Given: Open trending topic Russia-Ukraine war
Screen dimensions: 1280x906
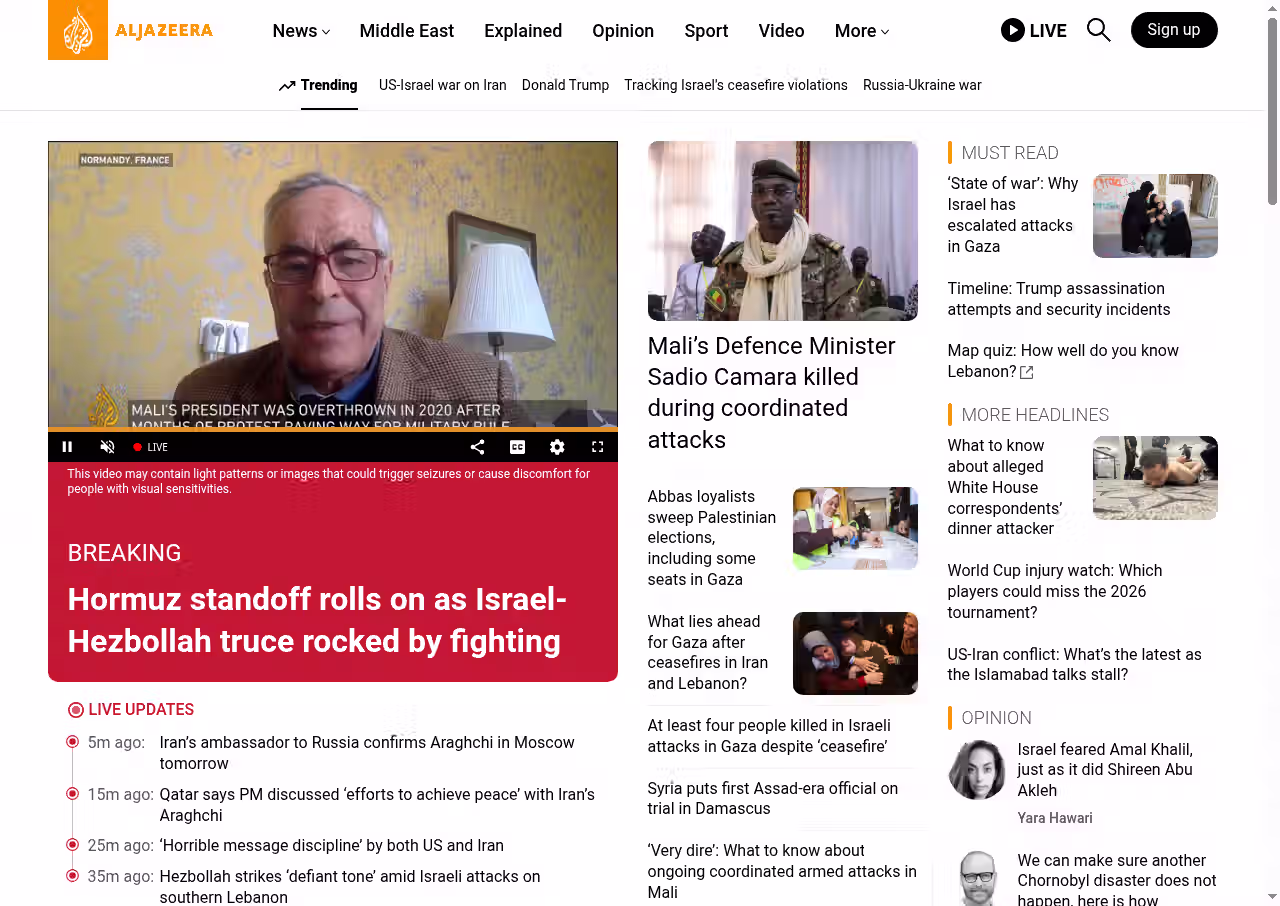Looking at the screenshot, I should tap(922, 85).
